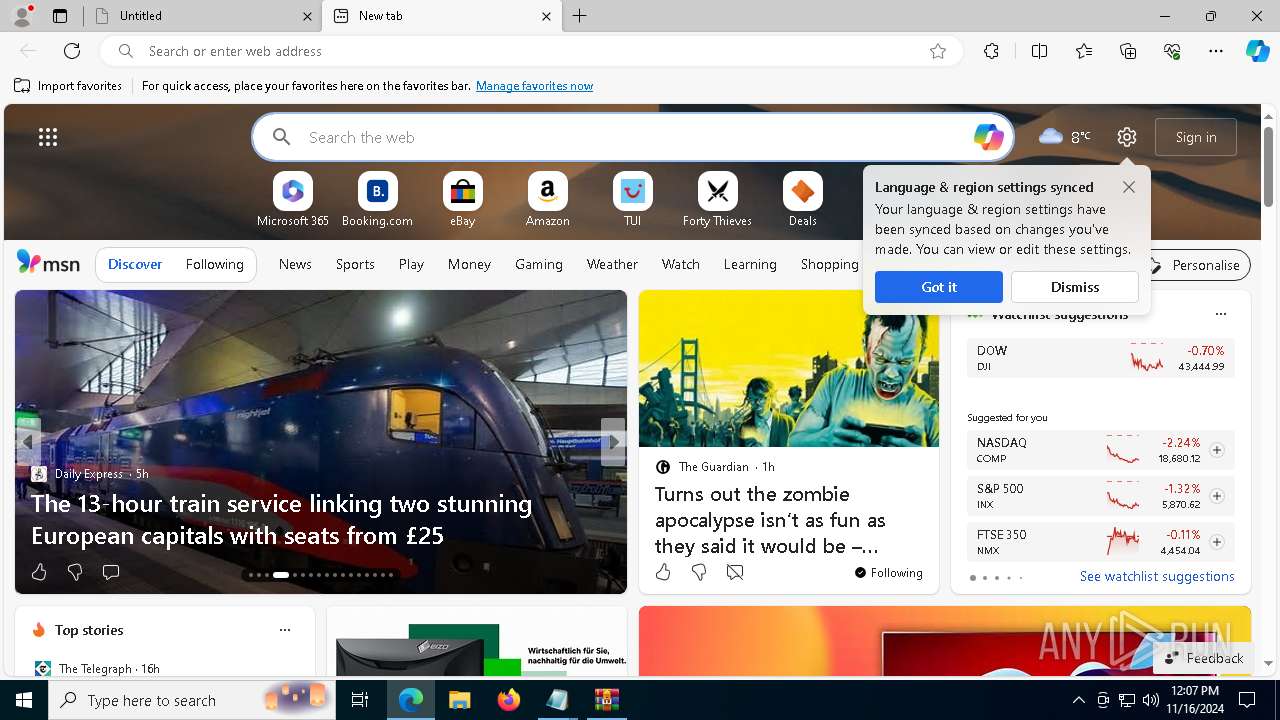This screenshot has width=1280, height=720.
Task: Open Windows Start menu
Action: click(24, 700)
